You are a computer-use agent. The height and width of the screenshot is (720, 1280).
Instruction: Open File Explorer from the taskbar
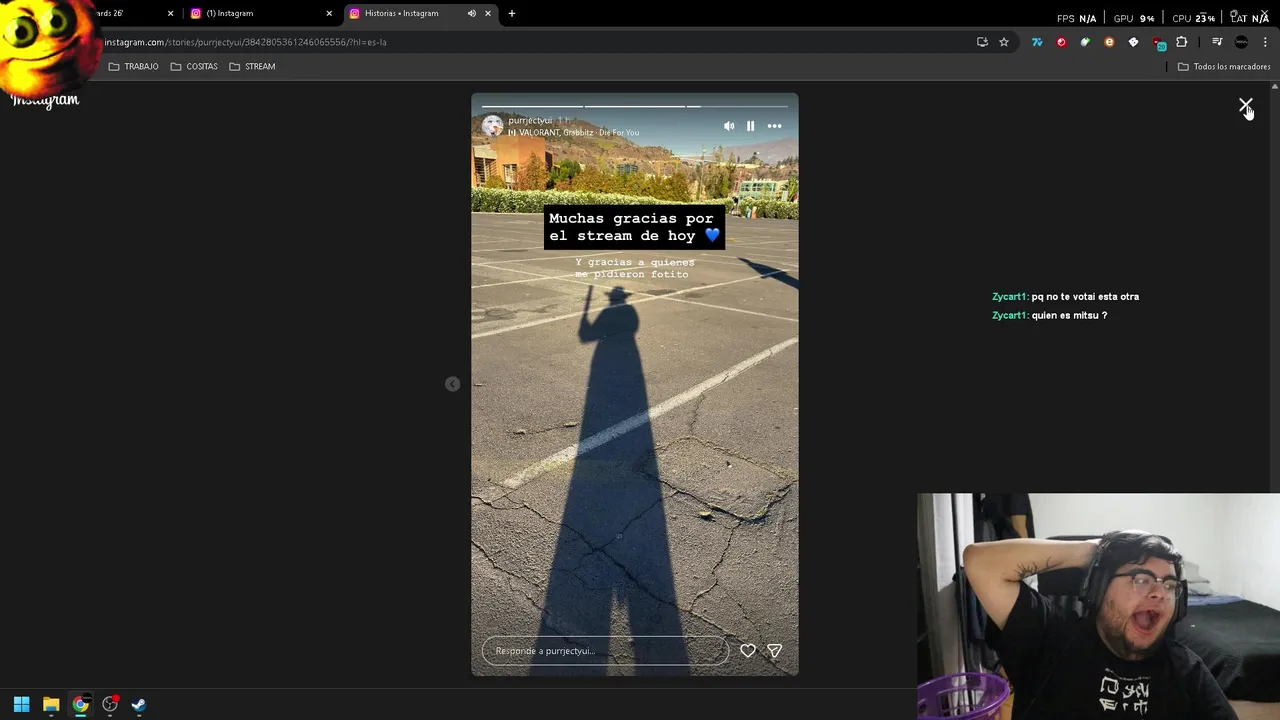coord(51,704)
